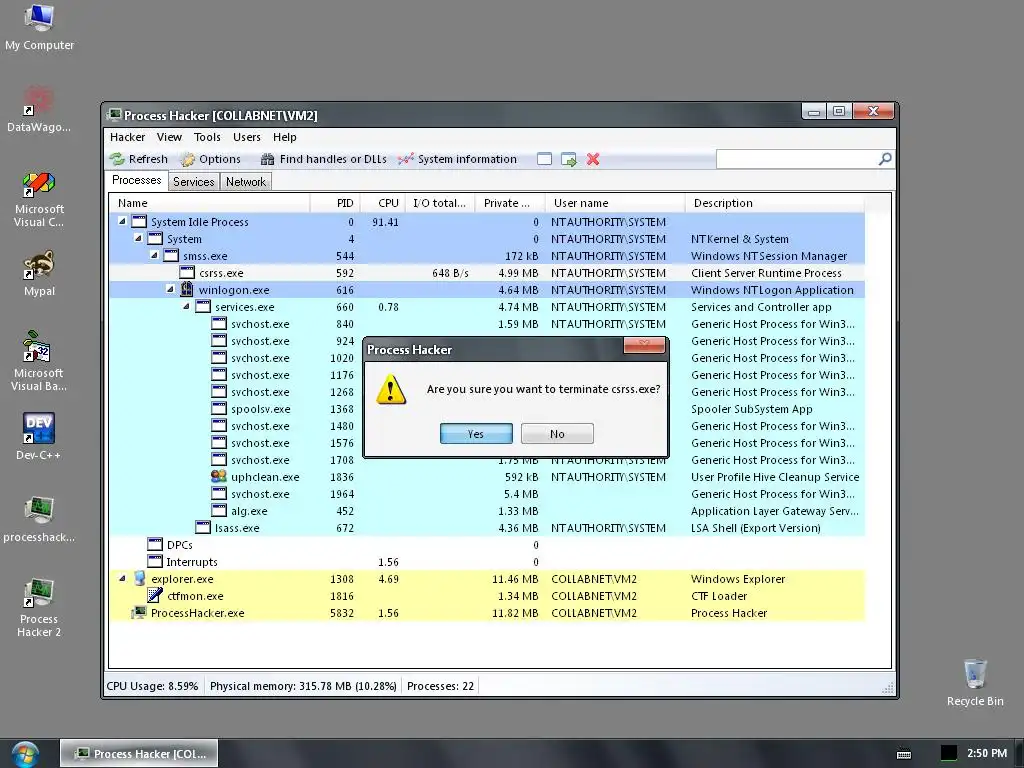The width and height of the screenshot is (1024, 768).
Task: Click the red X terminate toolbar icon
Action: point(593,159)
